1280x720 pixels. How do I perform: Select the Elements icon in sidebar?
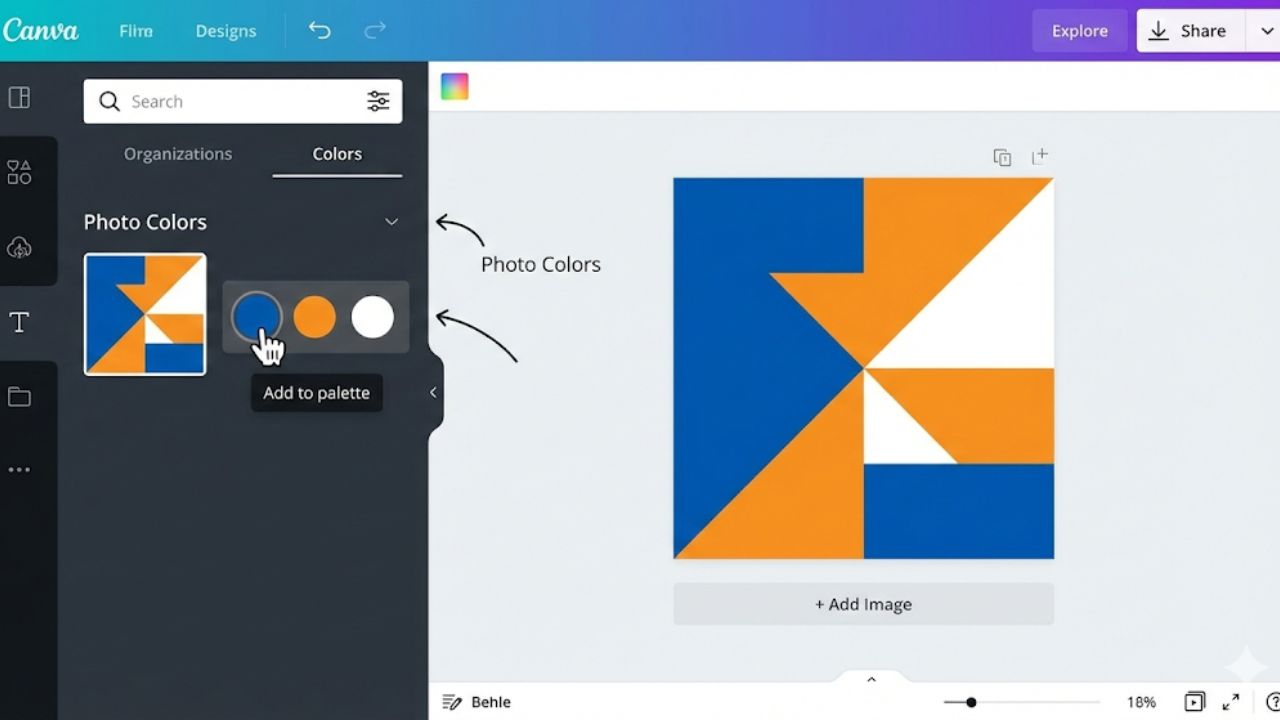pos(19,171)
